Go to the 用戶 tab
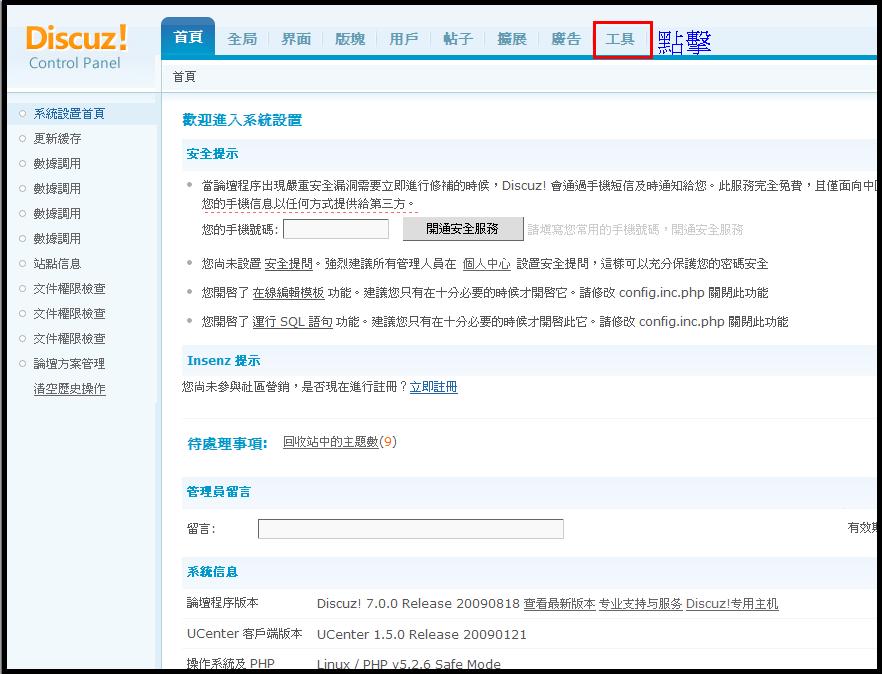The width and height of the screenshot is (882, 674). (x=404, y=39)
